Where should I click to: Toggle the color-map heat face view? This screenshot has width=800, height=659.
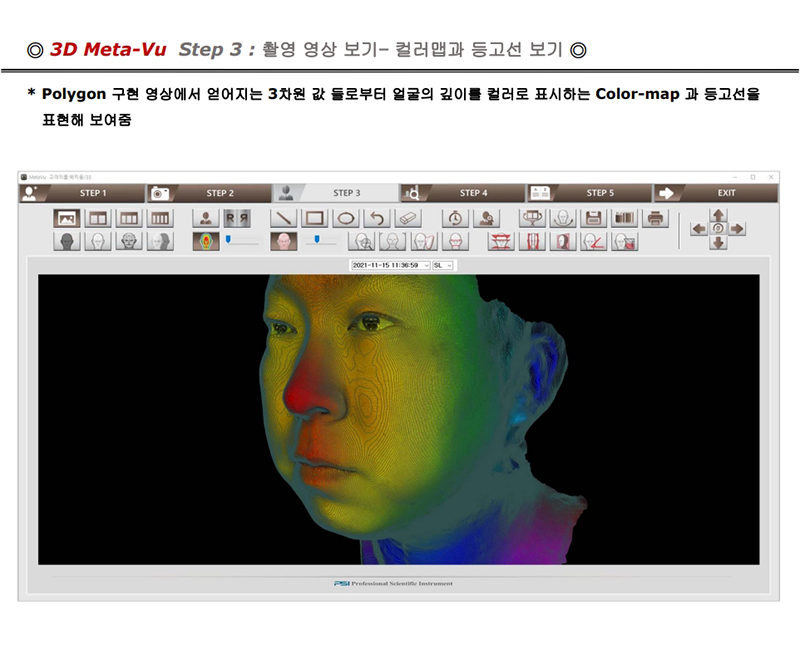click(207, 241)
